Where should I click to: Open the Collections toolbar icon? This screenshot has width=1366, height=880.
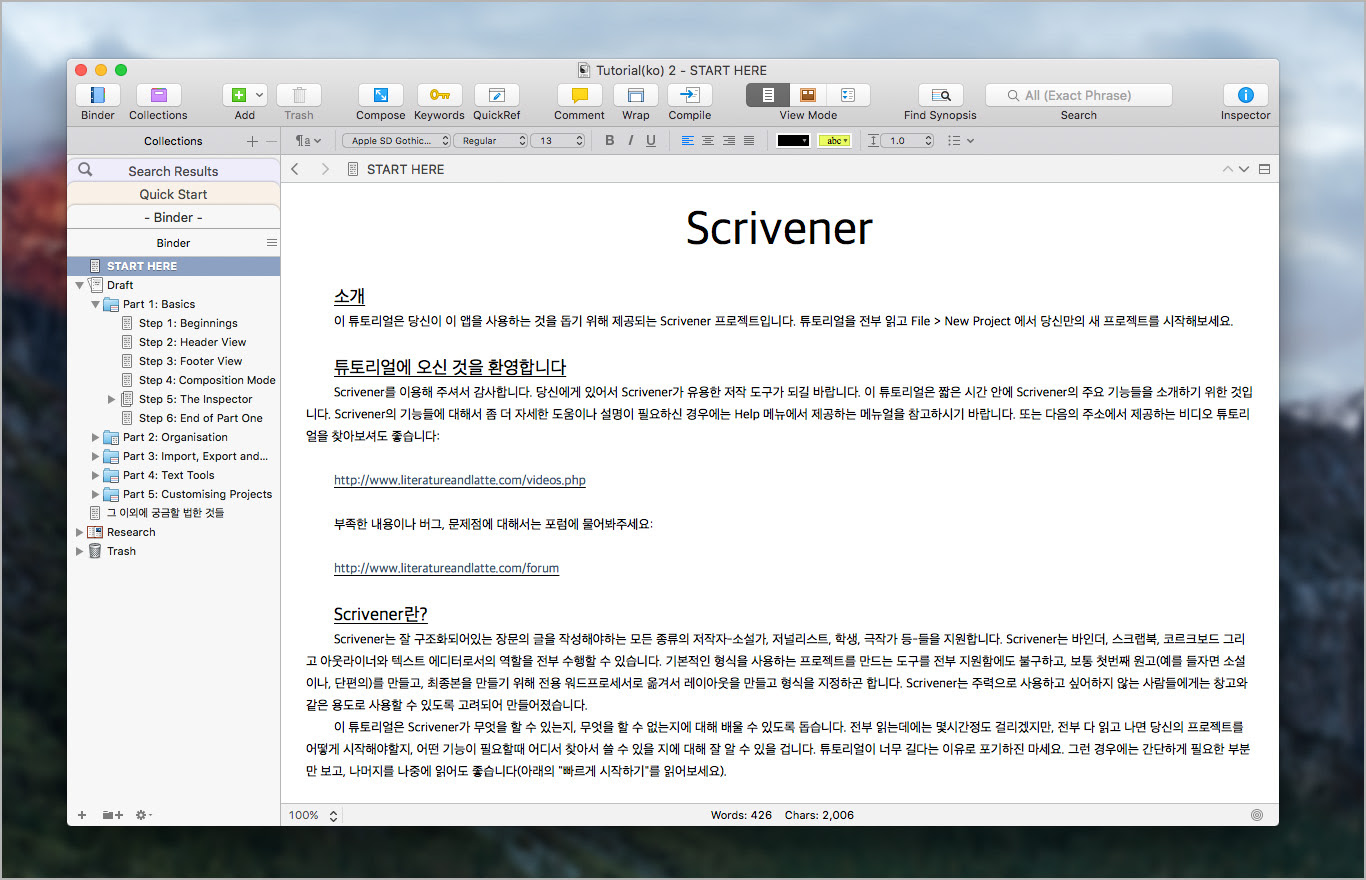pos(158,95)
